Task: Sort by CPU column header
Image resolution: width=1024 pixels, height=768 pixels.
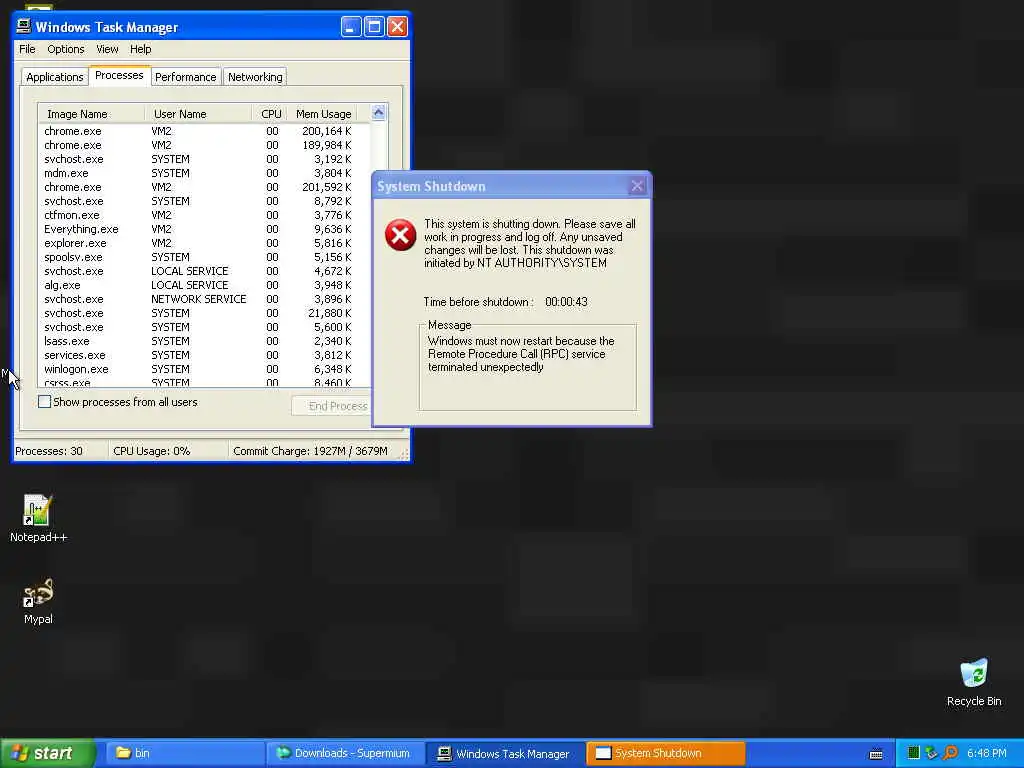Action: click(270, 114)
